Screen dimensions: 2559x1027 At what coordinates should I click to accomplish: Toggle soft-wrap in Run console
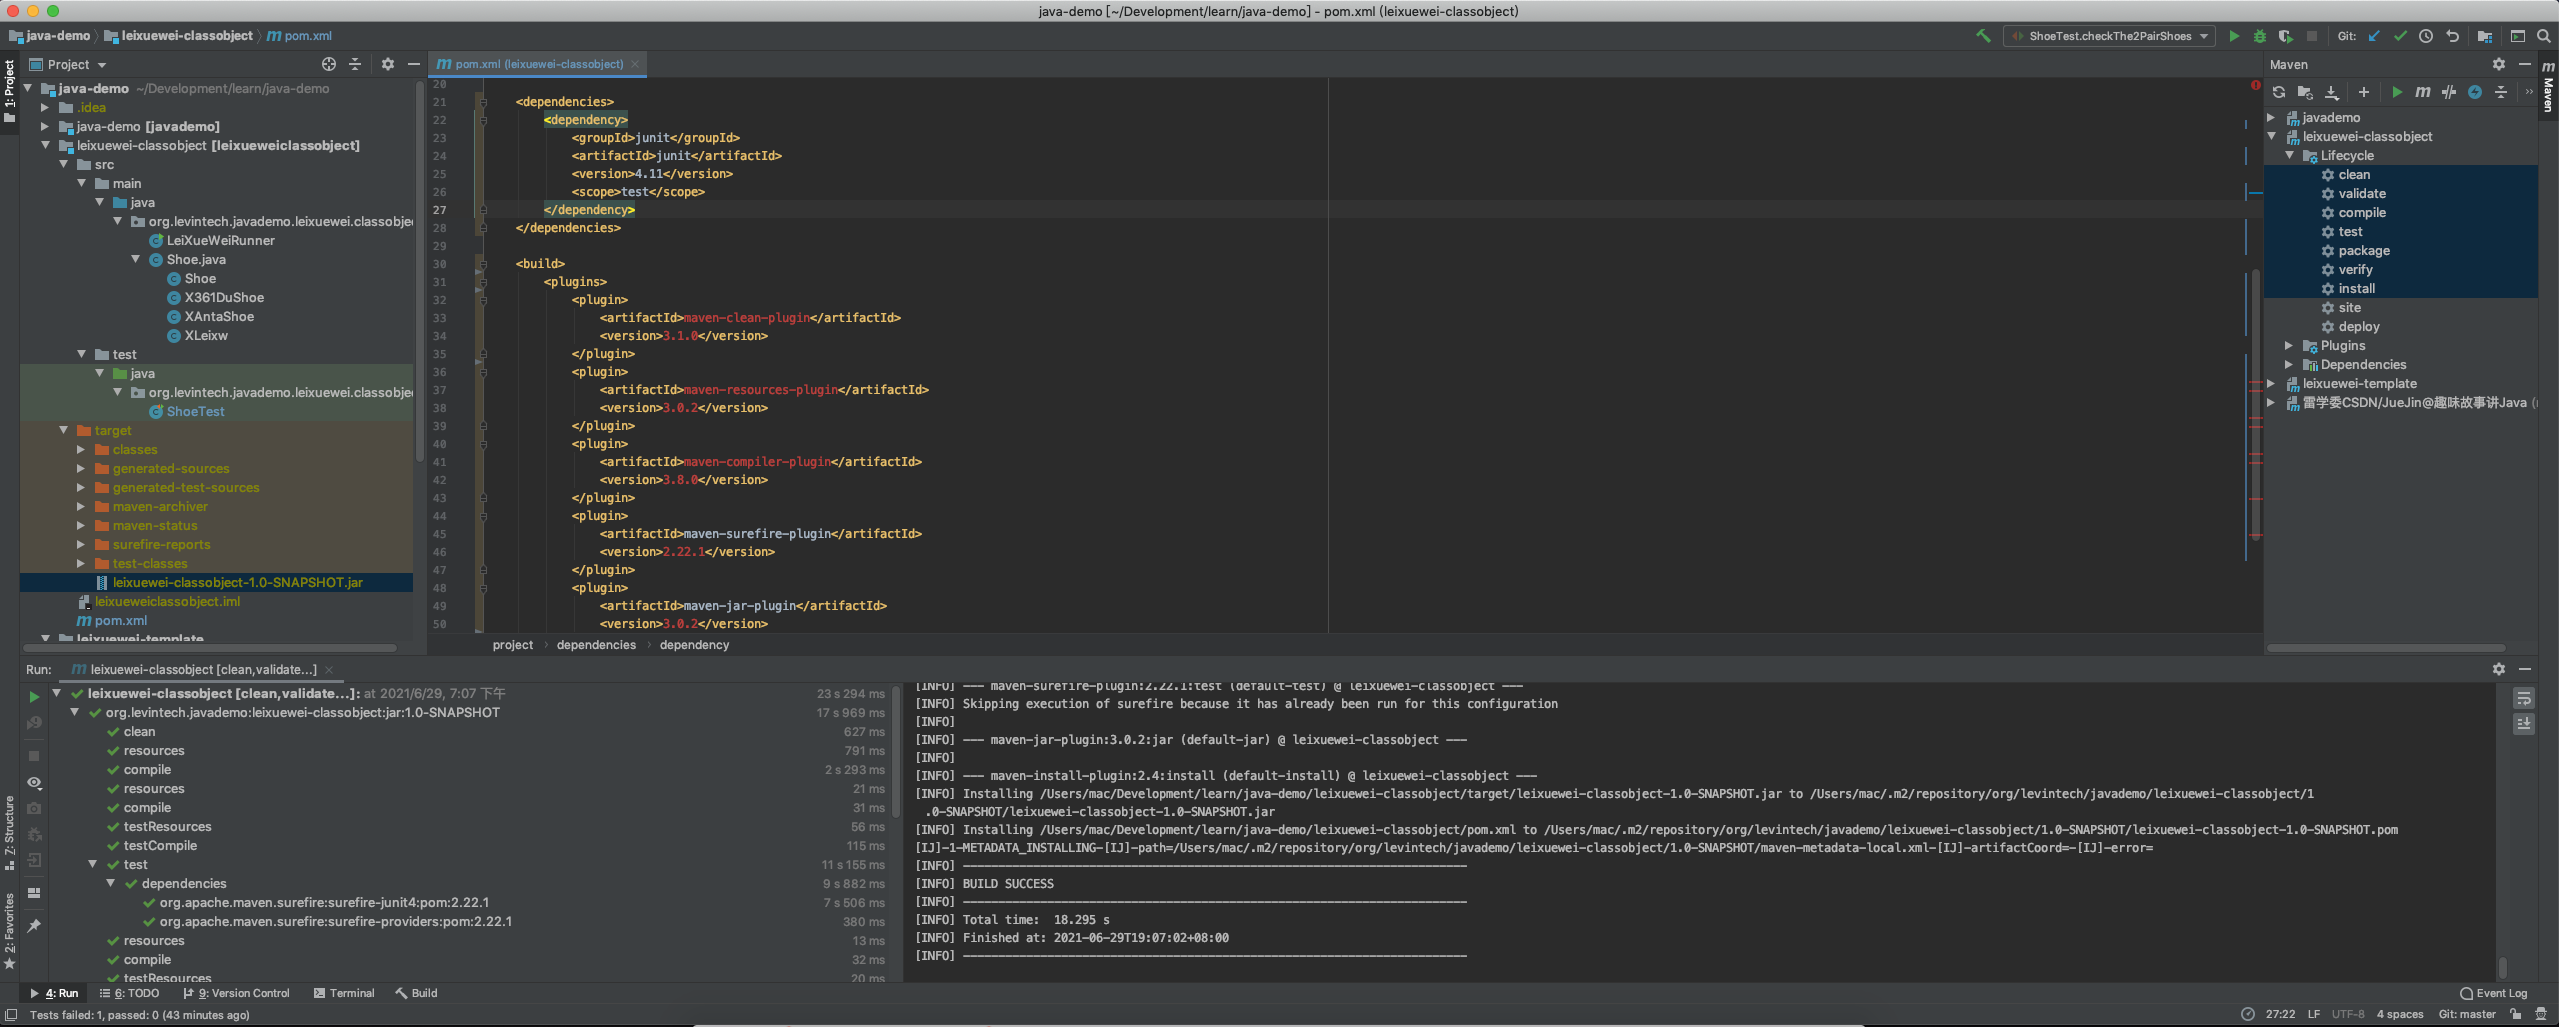pyautogui.click(x=2524, y=698)
